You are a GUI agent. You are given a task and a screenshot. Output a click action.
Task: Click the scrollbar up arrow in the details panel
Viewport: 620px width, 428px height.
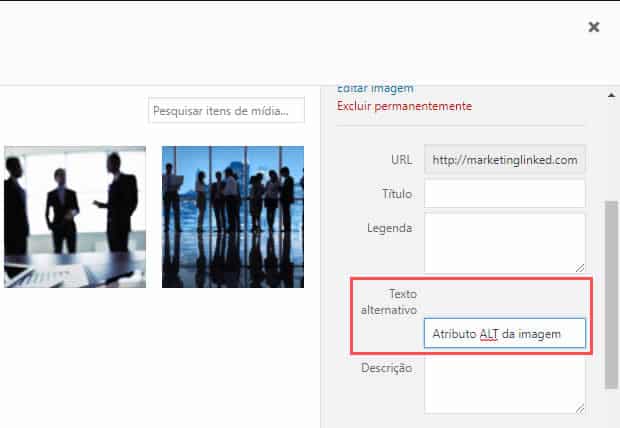coord(611,96)
